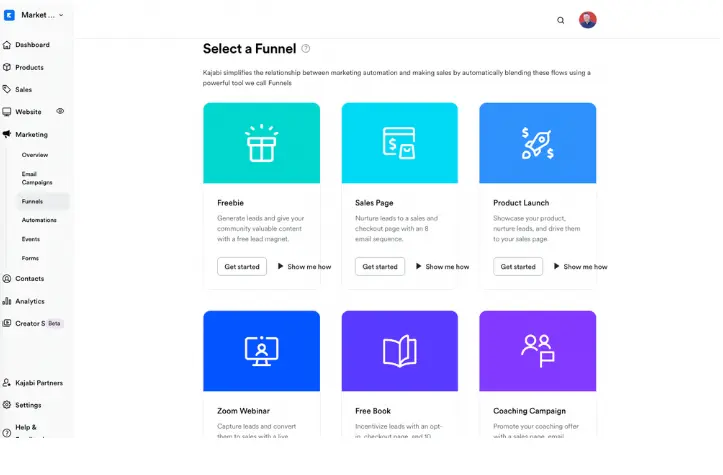The height and width of the screenshot is (475, 723).
Task: Click the Marketing megaphone icon
Action: pos(7,134)
